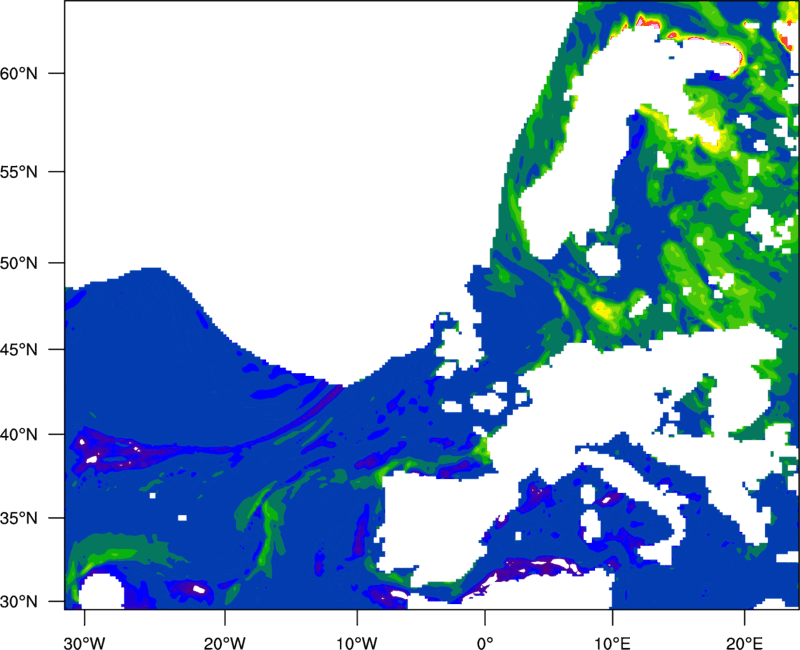Click the 20°E longitude label
Screen dimensions: 800x650
pyautogui.click(x=744, y=643)
